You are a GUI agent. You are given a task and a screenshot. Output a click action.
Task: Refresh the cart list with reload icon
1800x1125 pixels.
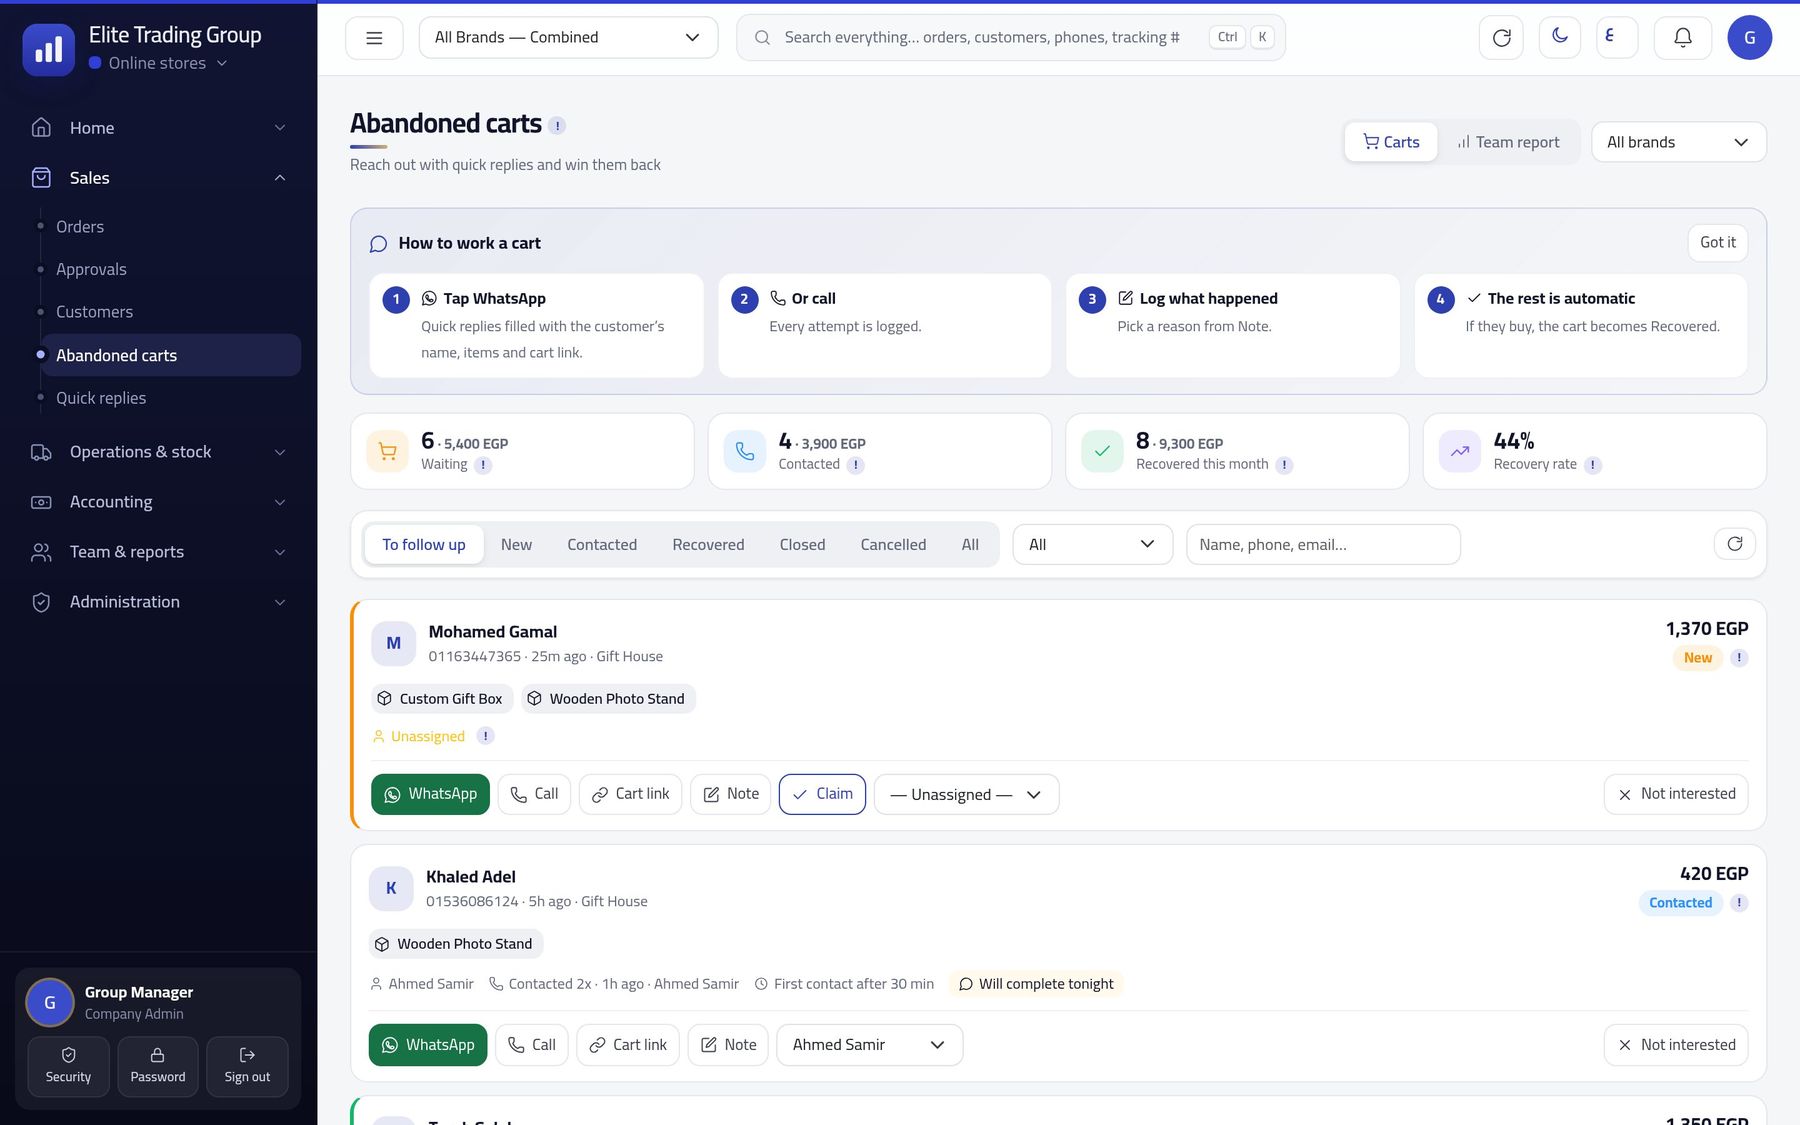point(1734,544)
